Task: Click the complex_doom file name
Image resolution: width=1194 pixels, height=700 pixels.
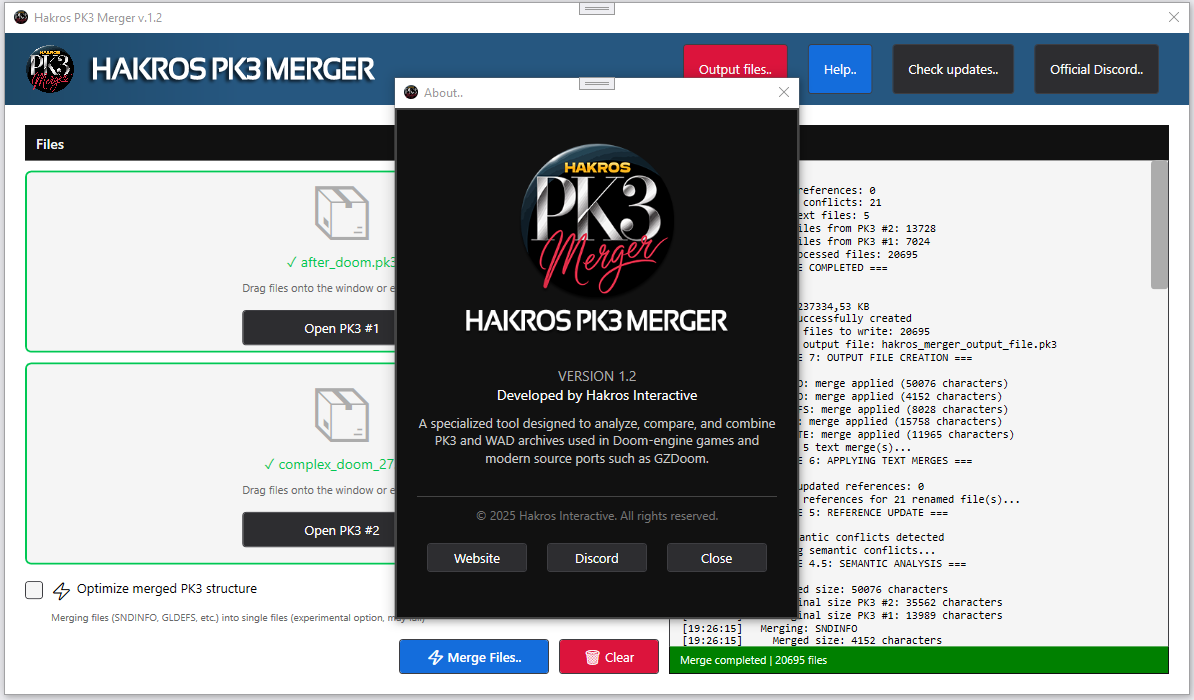Action: tap(330, 464)
